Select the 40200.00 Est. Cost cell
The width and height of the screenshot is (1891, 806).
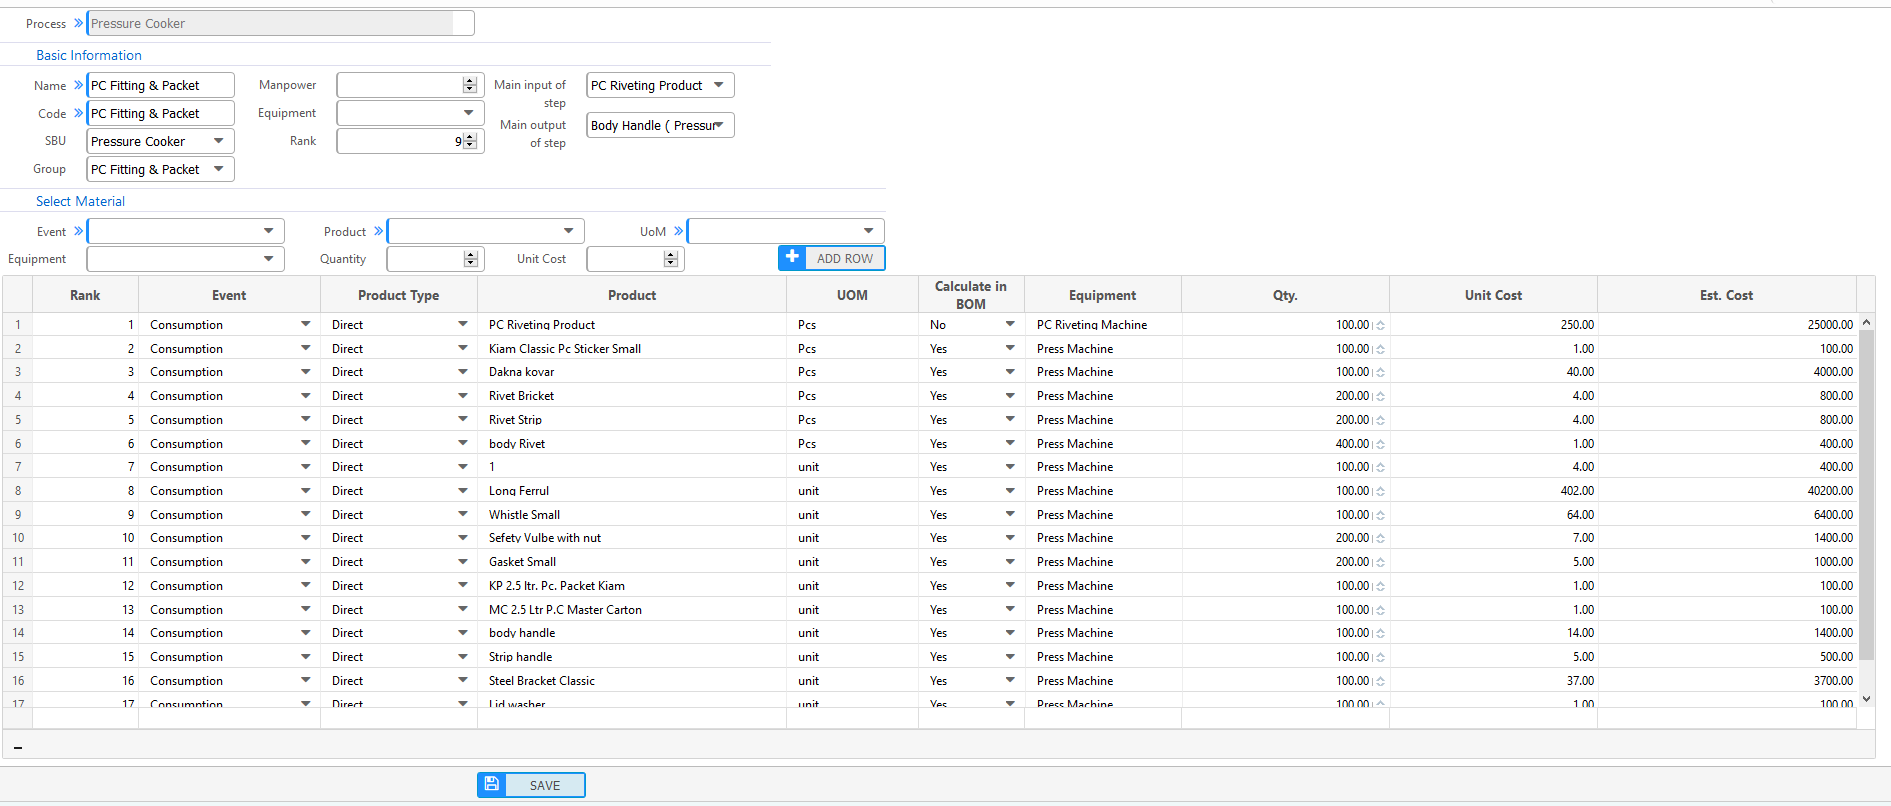pos(1726,491)
